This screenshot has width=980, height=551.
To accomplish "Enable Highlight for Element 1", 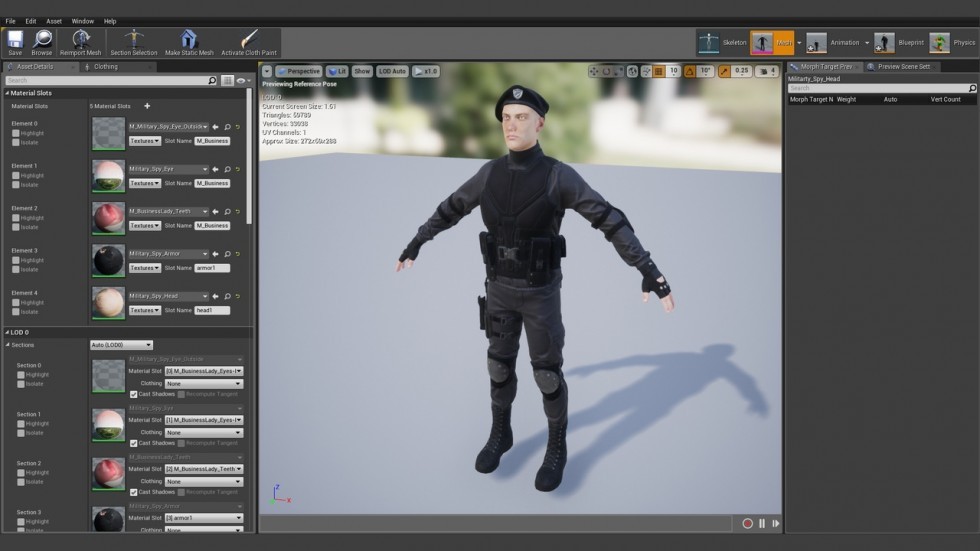I will [x=16, y=176].
